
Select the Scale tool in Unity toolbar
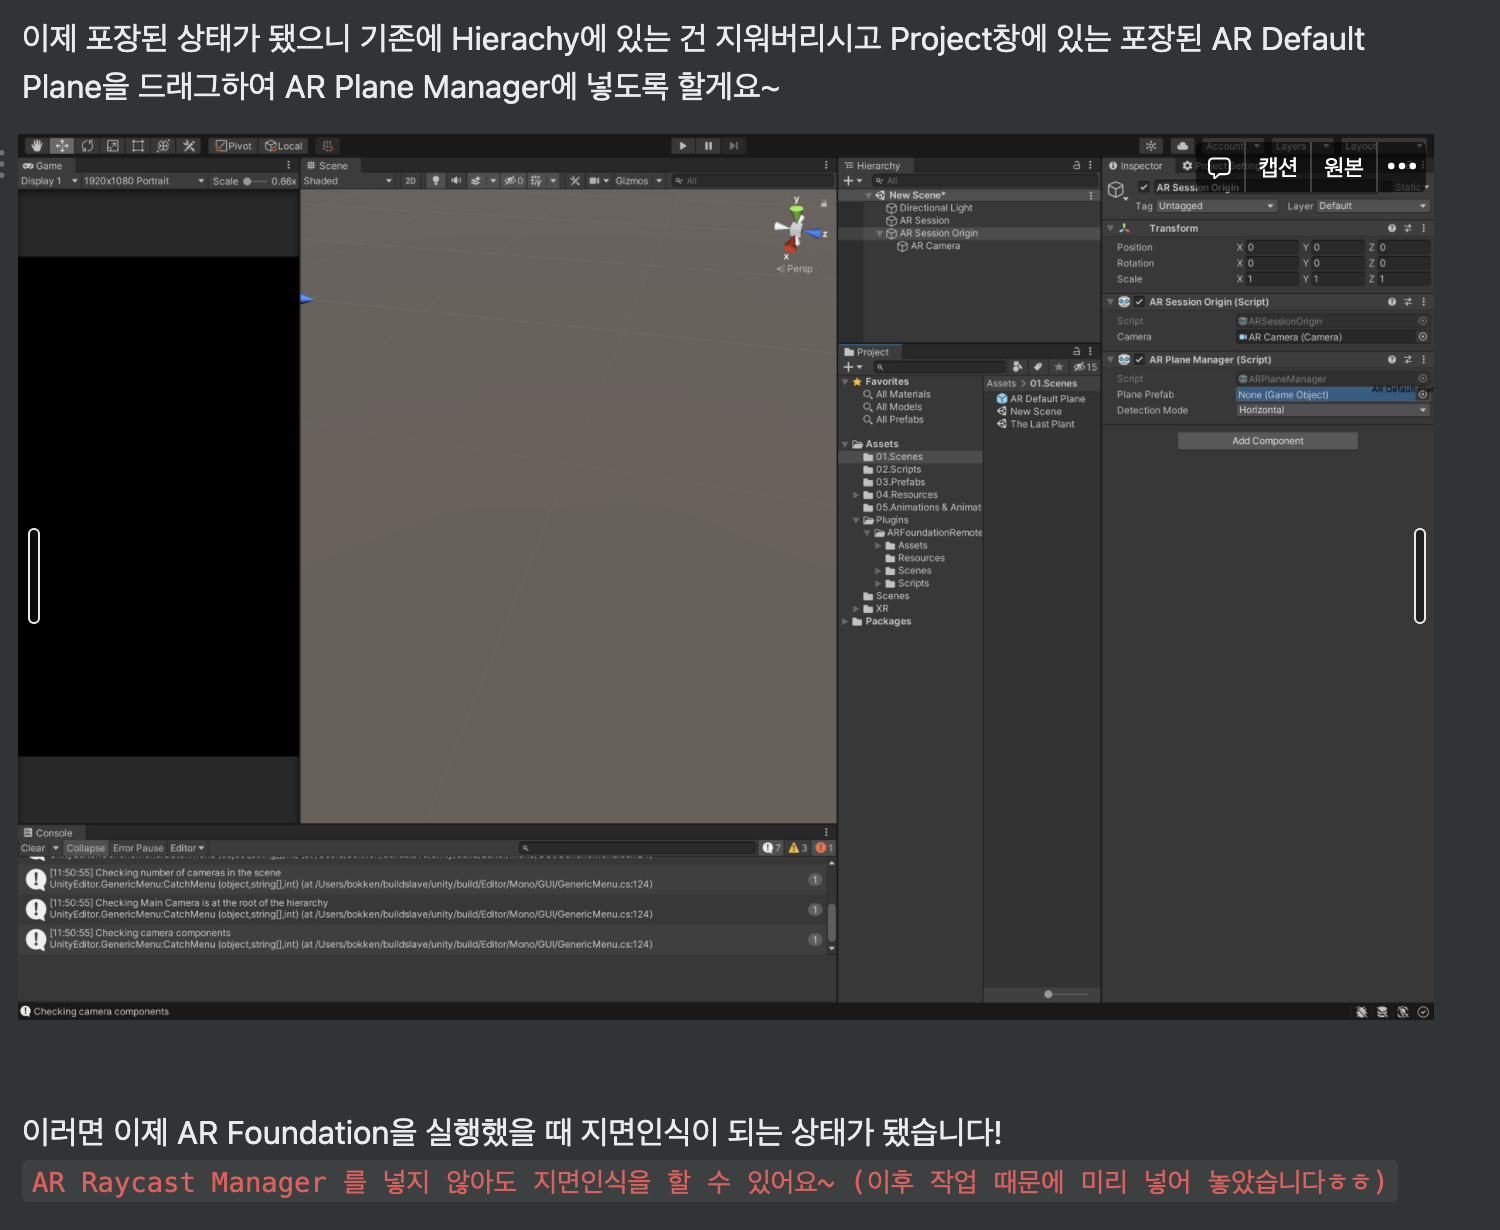[113, 146]
